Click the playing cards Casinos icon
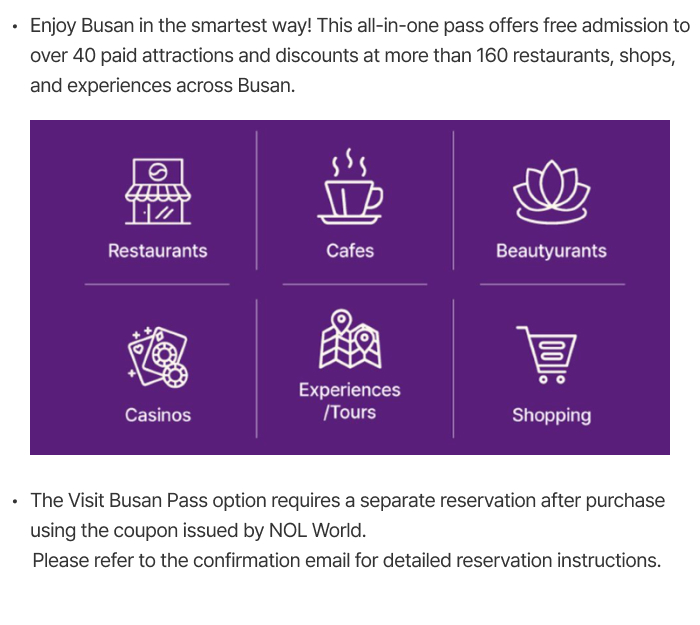Image resolution: width=700 pixels, height=625 pixels. coord(158,356)
